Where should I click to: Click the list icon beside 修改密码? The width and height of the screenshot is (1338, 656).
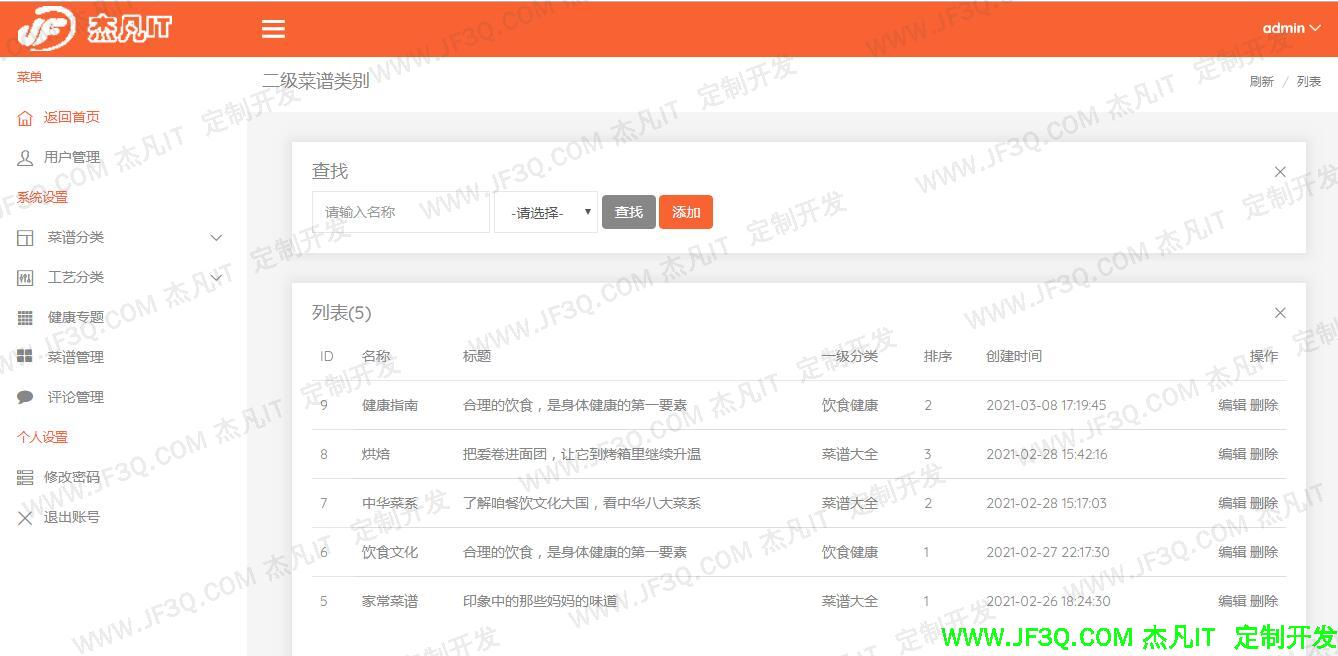coord(25,478)
